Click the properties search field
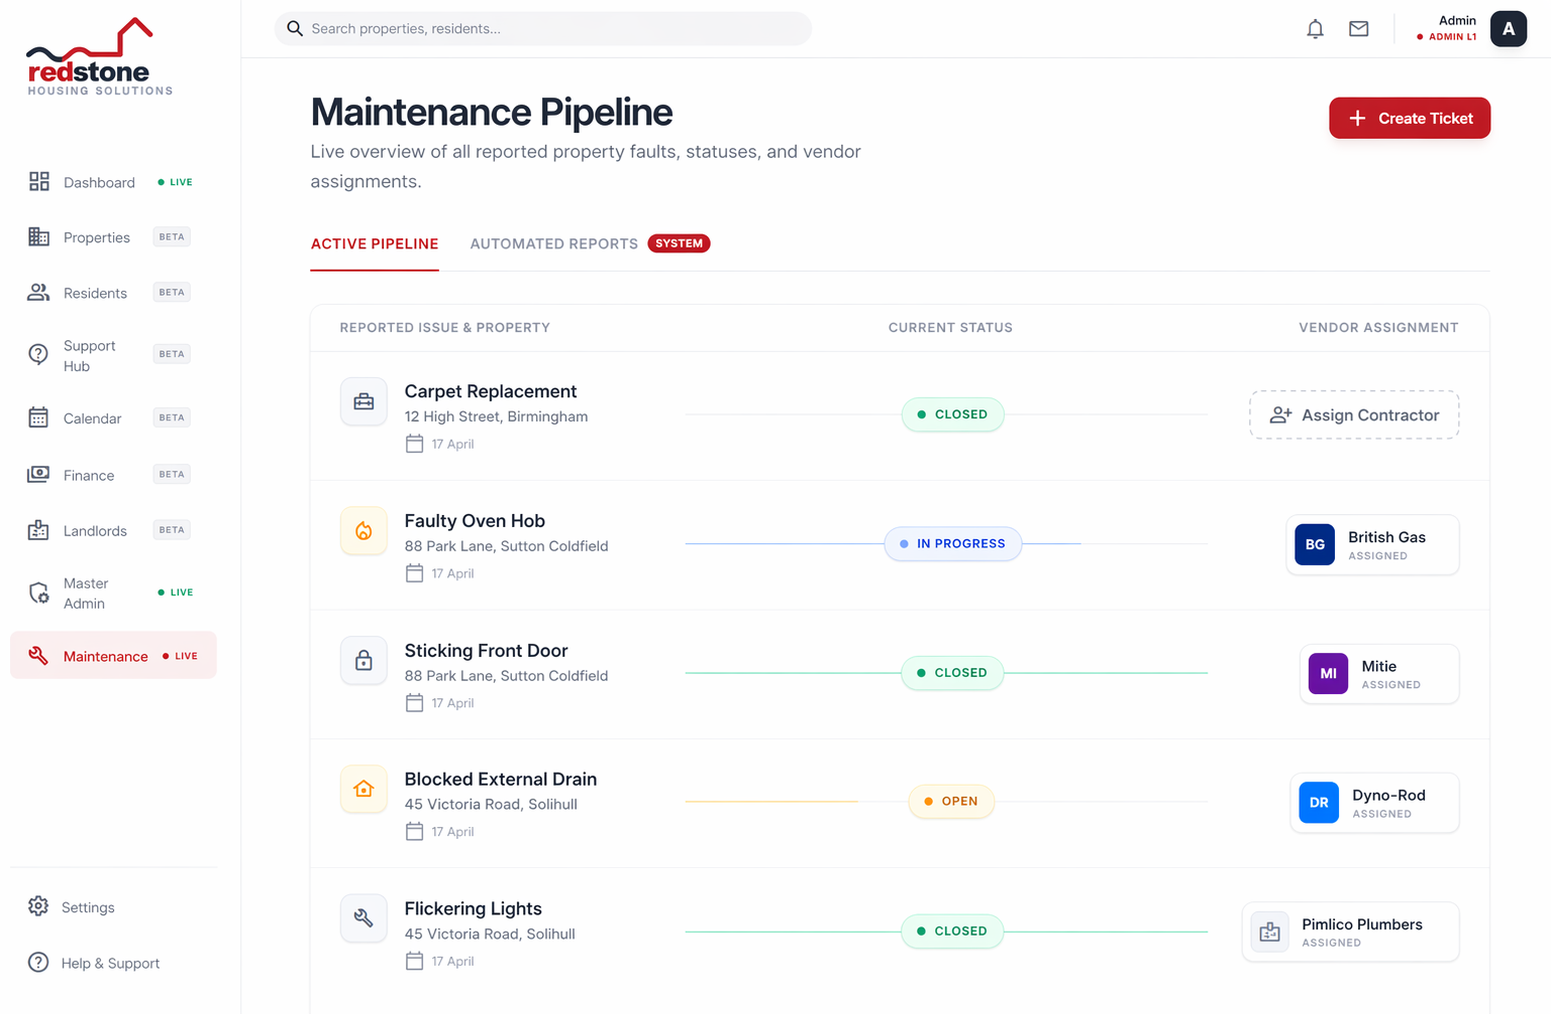The width and height of the screenshot is (1551, 1014). pyautogui.click(x=543, y=28)
